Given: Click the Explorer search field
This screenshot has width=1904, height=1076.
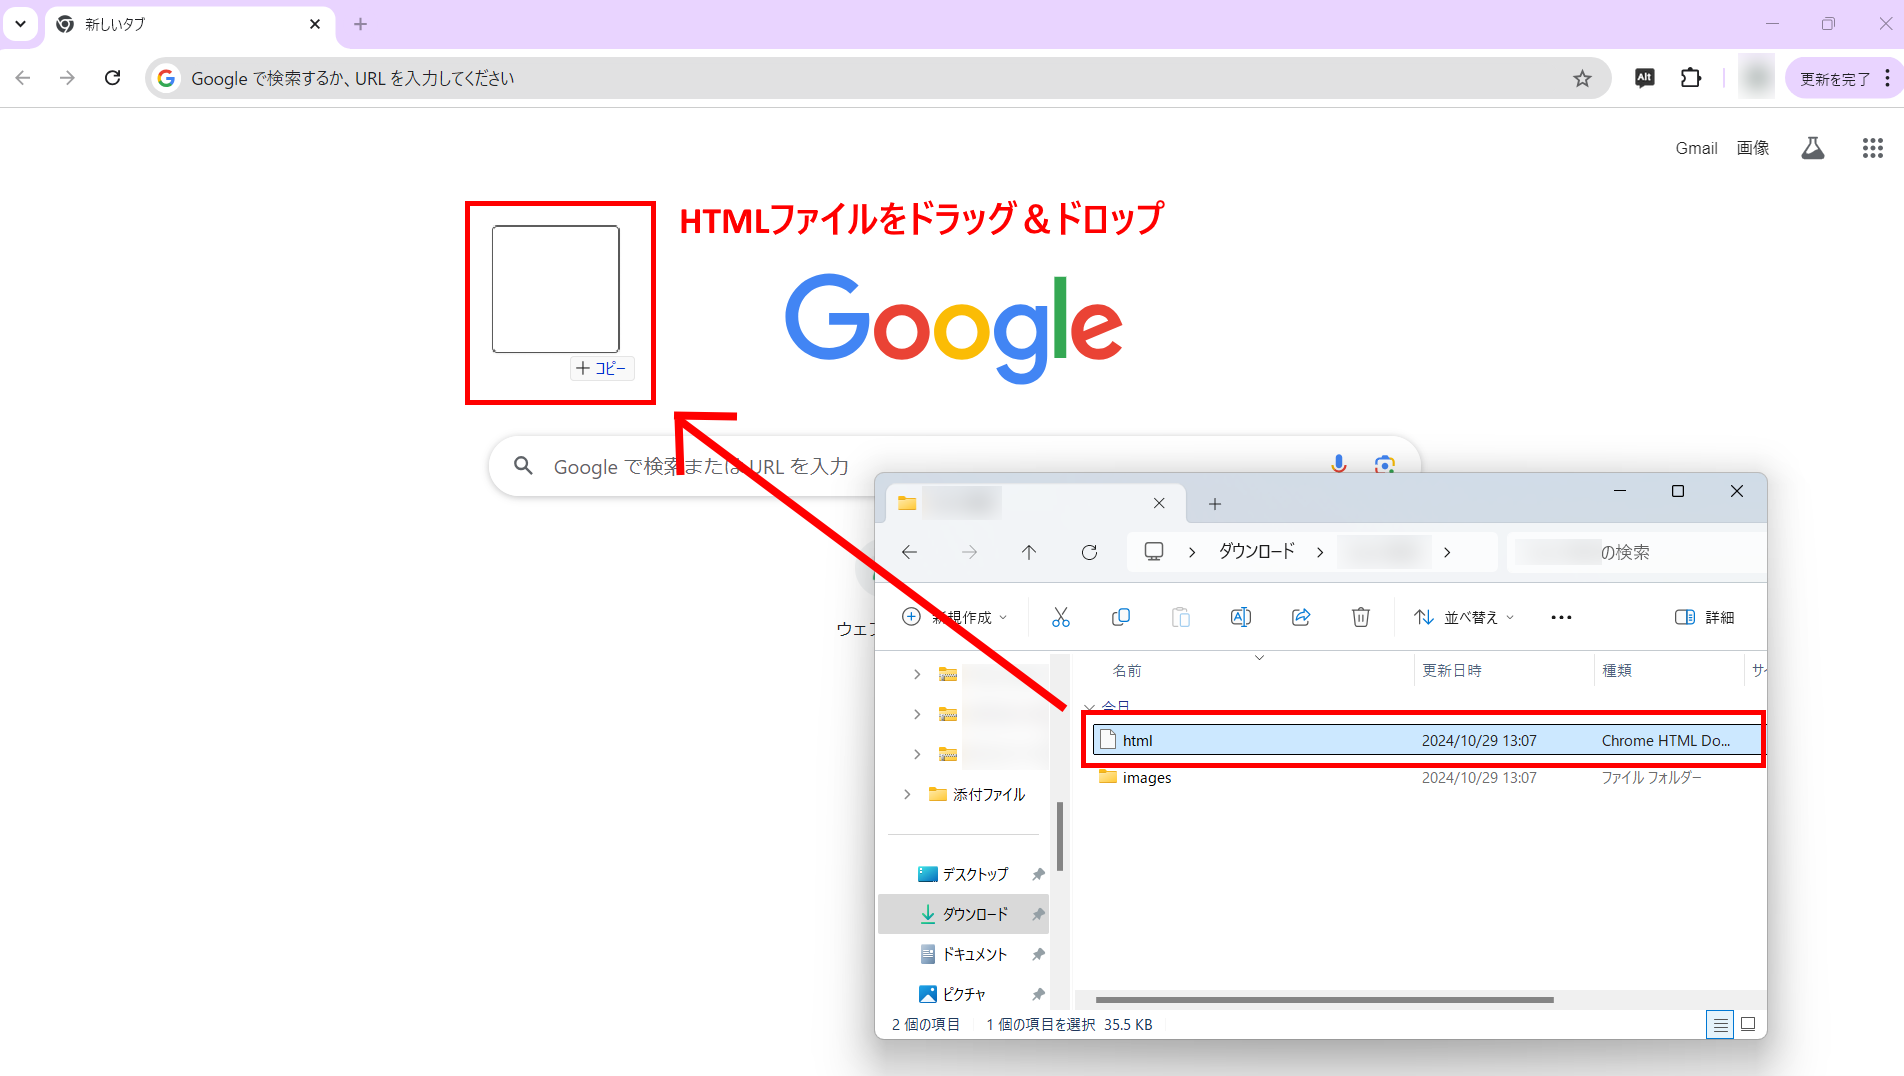Looking at the screenshot, I should [1636, 552].
